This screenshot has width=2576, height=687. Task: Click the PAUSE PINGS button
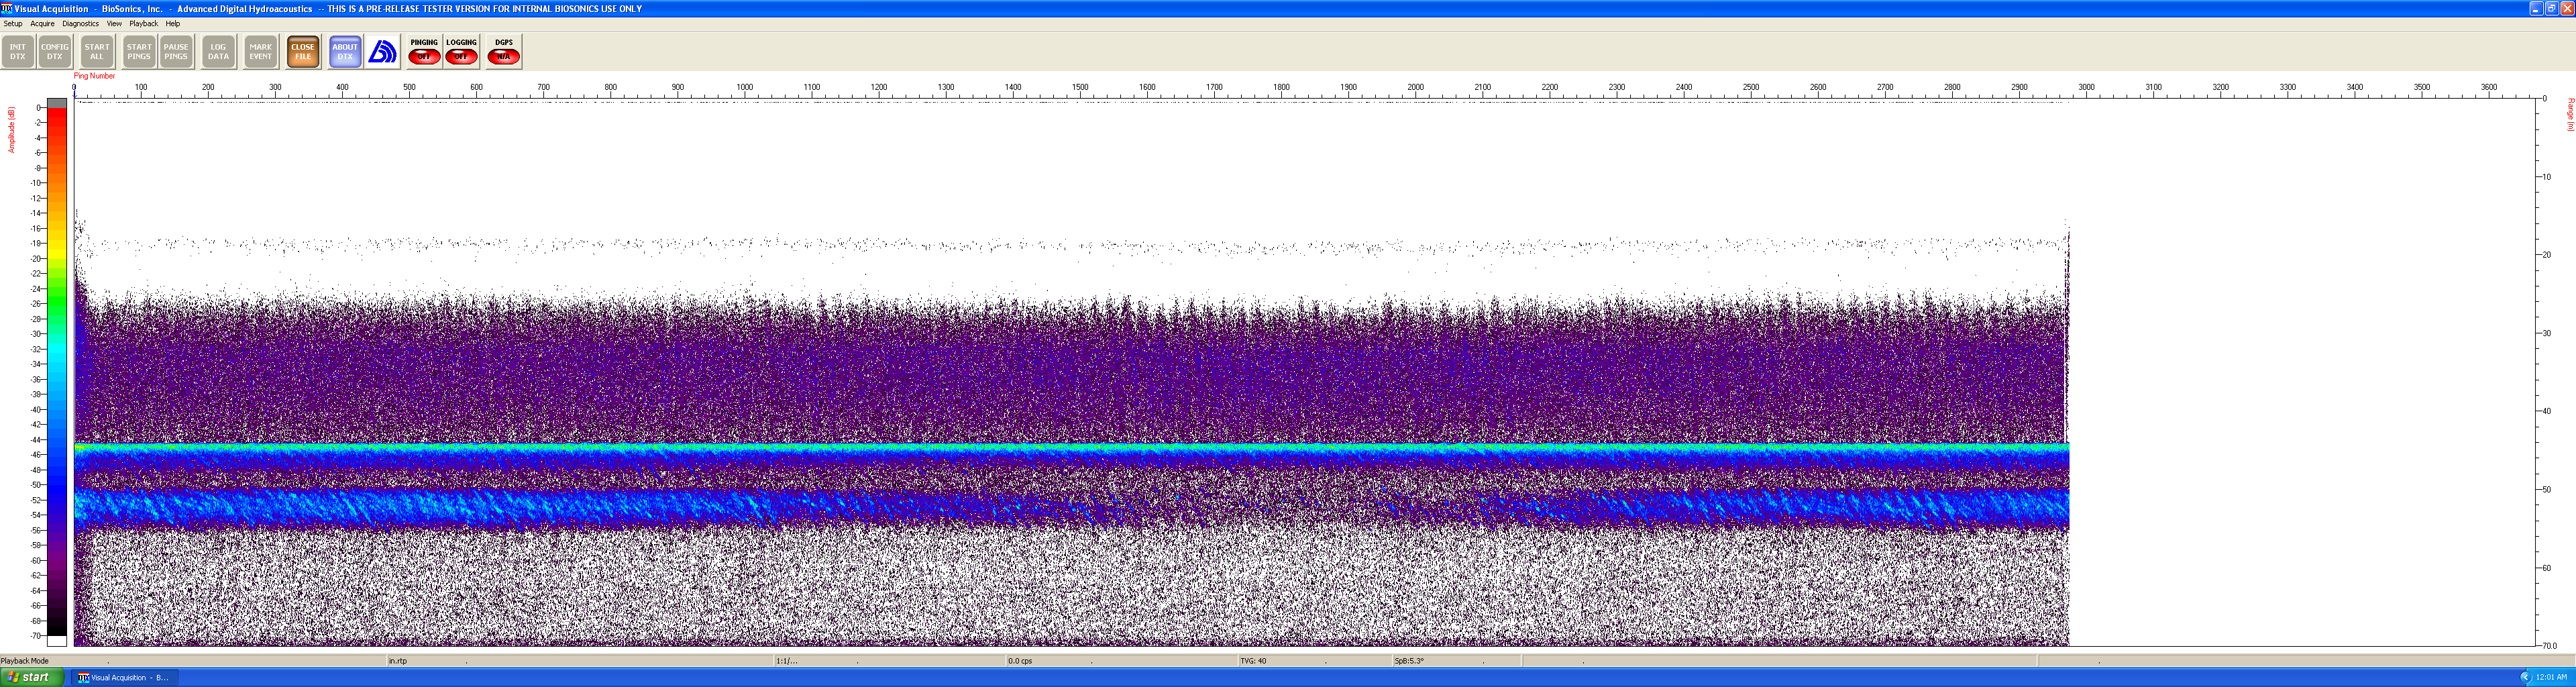coord(176,52)
